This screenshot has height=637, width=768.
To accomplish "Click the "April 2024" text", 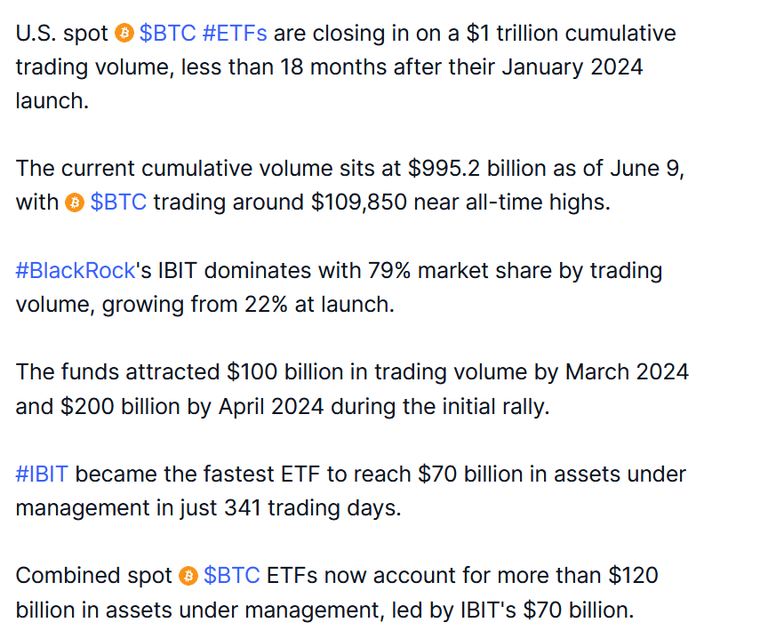I will 271,406.
